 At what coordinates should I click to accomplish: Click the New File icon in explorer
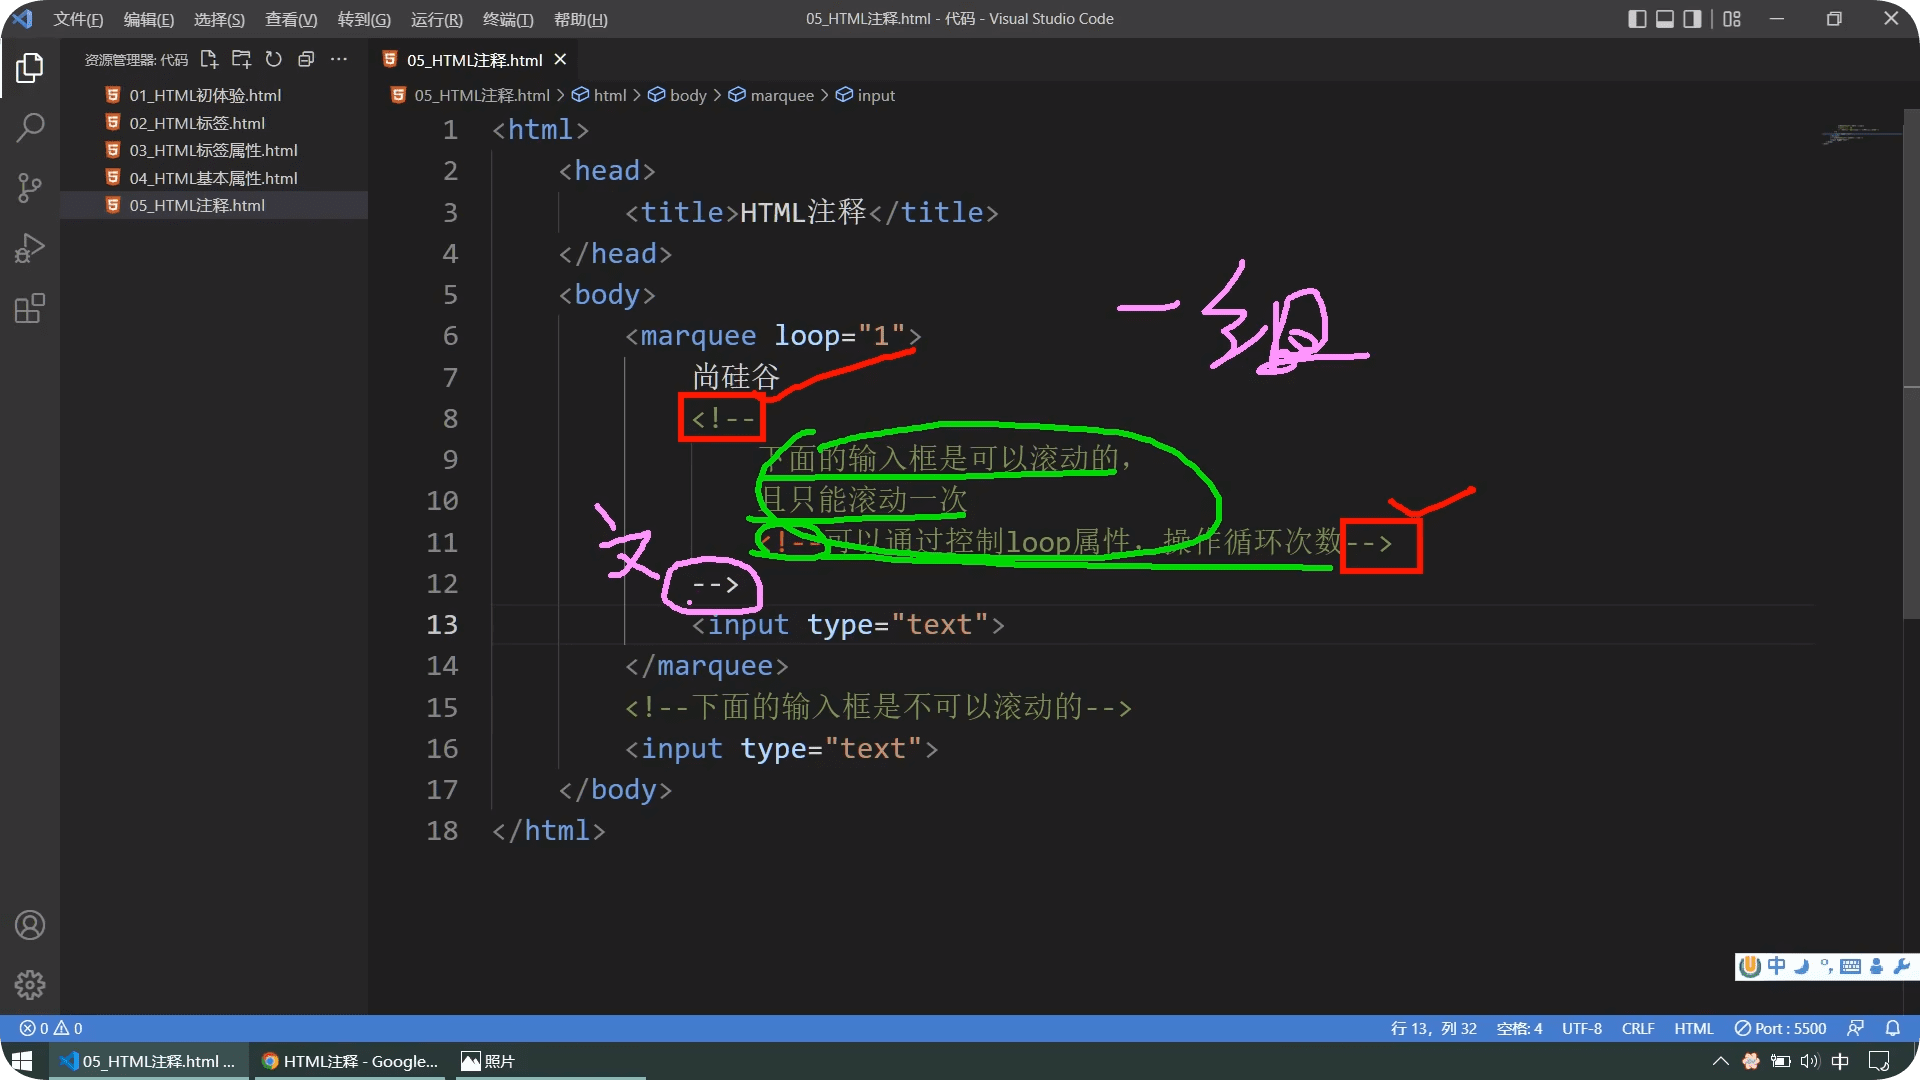(x=209, y=59)
